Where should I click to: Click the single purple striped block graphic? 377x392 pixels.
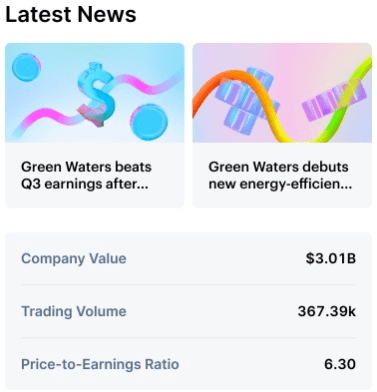[x=334, y=100]
